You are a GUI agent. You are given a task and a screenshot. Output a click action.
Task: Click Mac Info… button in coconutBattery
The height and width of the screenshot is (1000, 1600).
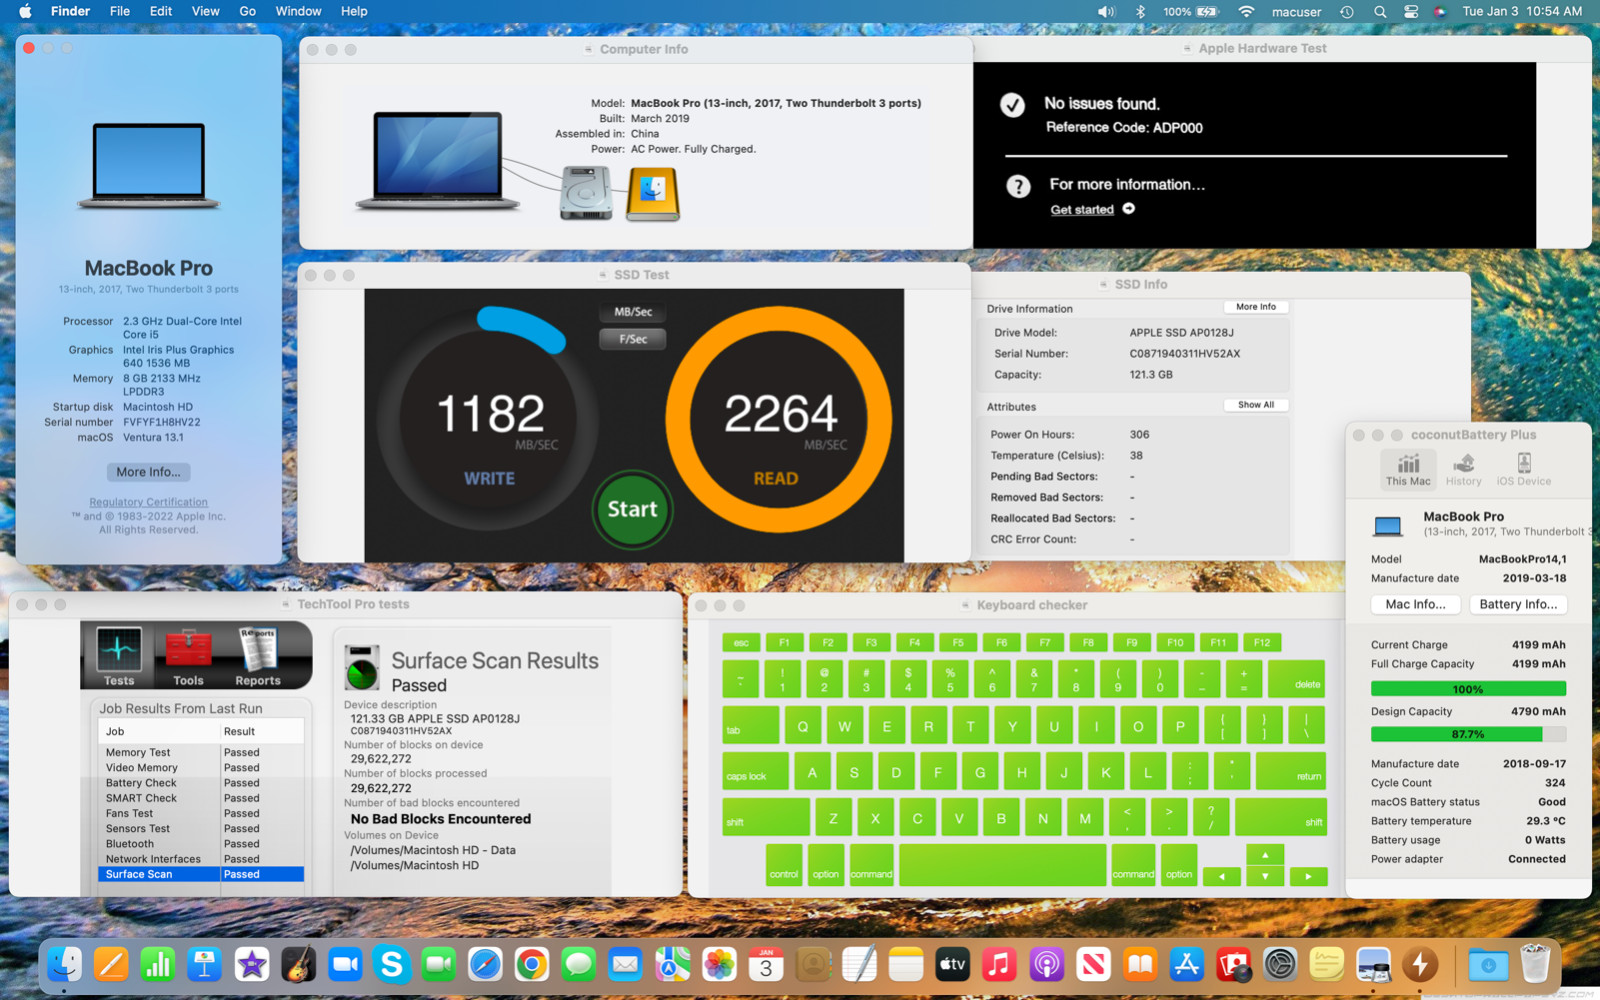coord(1415,604)
